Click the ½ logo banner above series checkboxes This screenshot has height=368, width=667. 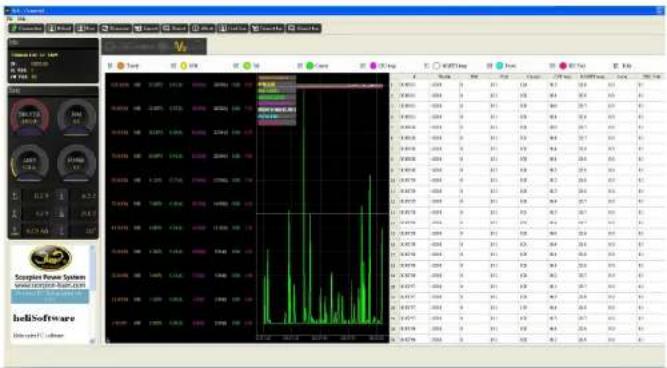click(154, 46)
